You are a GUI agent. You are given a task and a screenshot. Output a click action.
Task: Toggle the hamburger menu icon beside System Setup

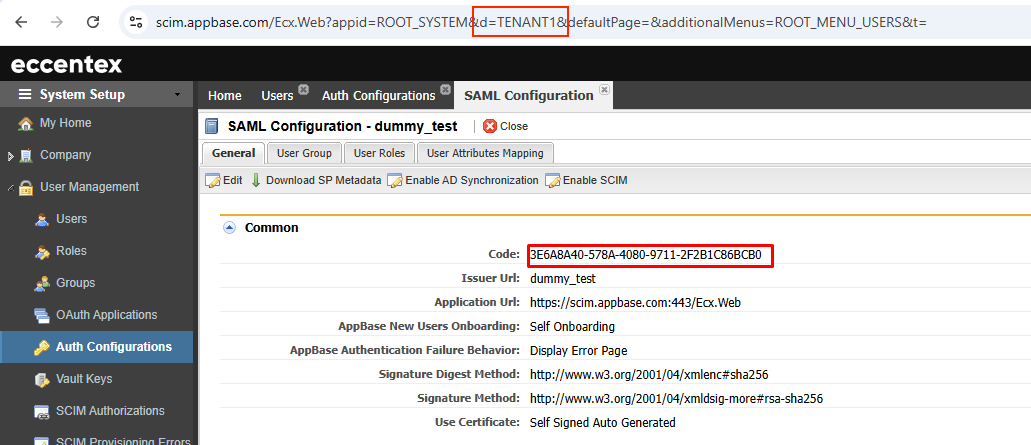click(25, 95)
